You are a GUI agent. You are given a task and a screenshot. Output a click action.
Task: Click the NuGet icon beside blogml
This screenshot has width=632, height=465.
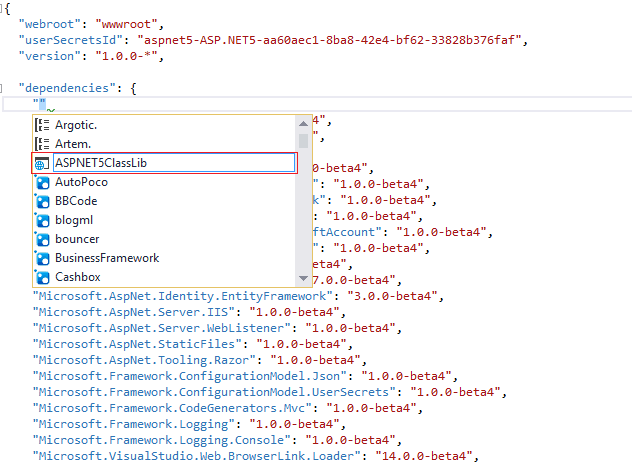tap(42, 220)
